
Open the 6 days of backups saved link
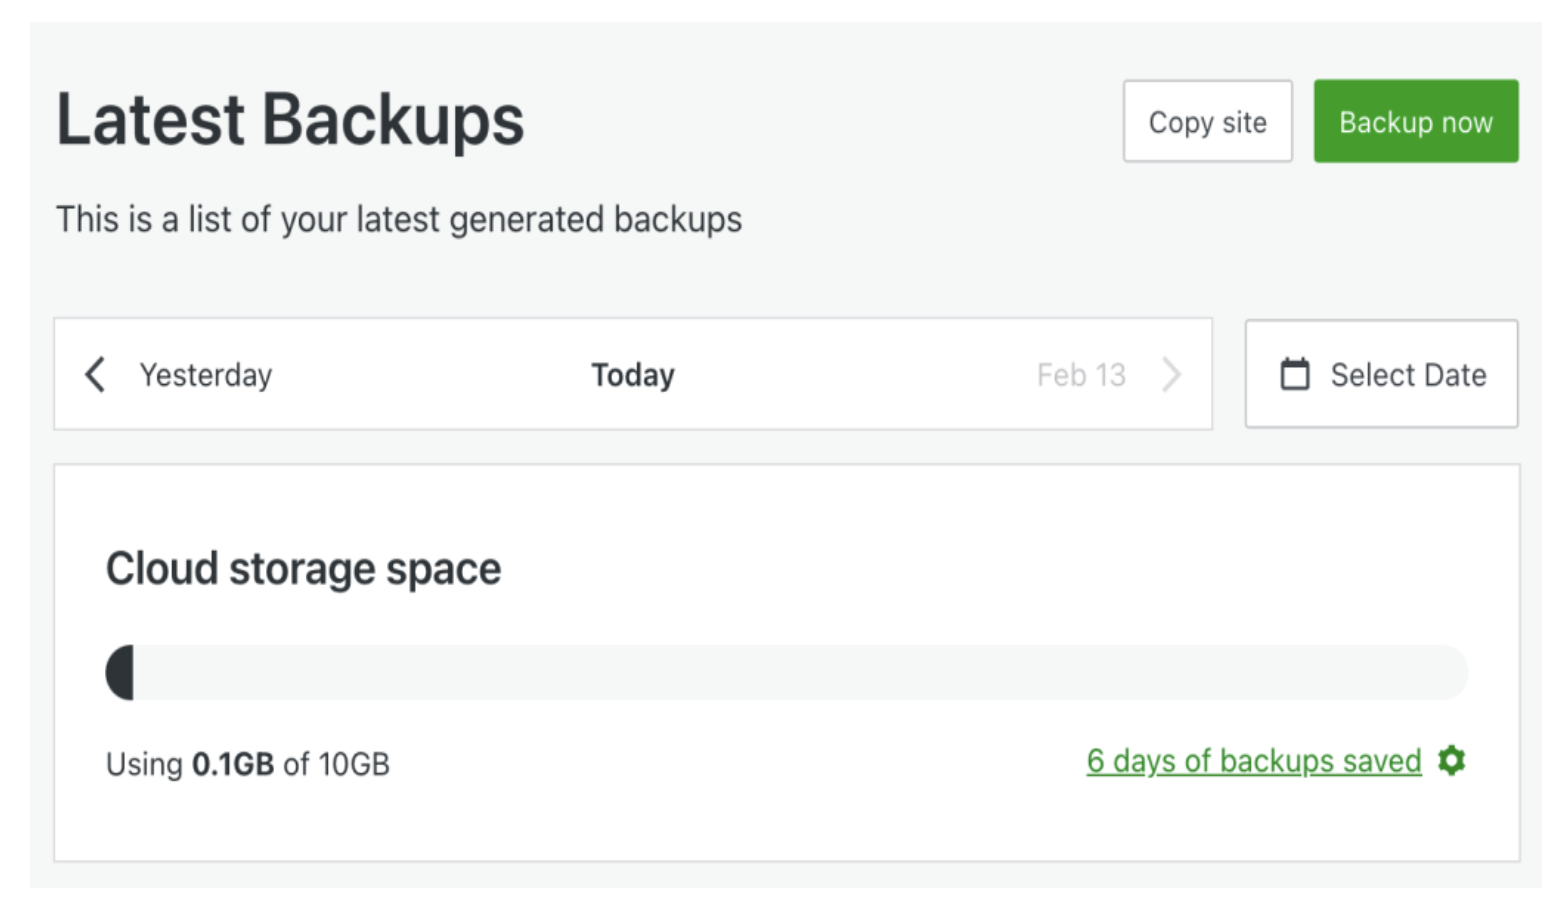tap(1253, 761)
